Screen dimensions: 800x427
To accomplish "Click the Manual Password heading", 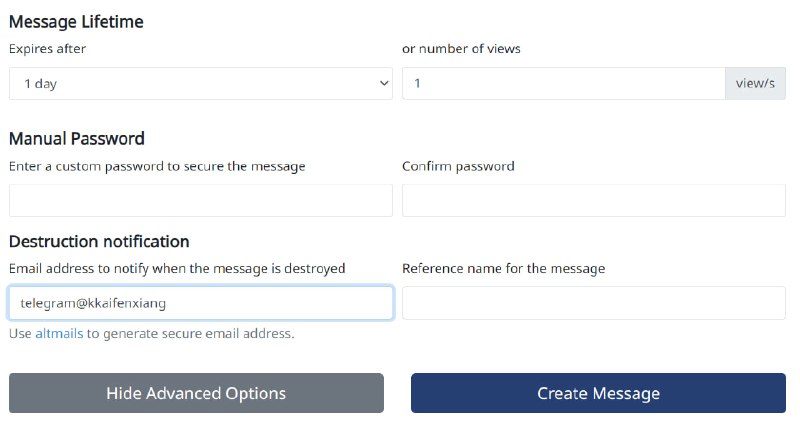I will pyautogui.click(x=77, y=139).
